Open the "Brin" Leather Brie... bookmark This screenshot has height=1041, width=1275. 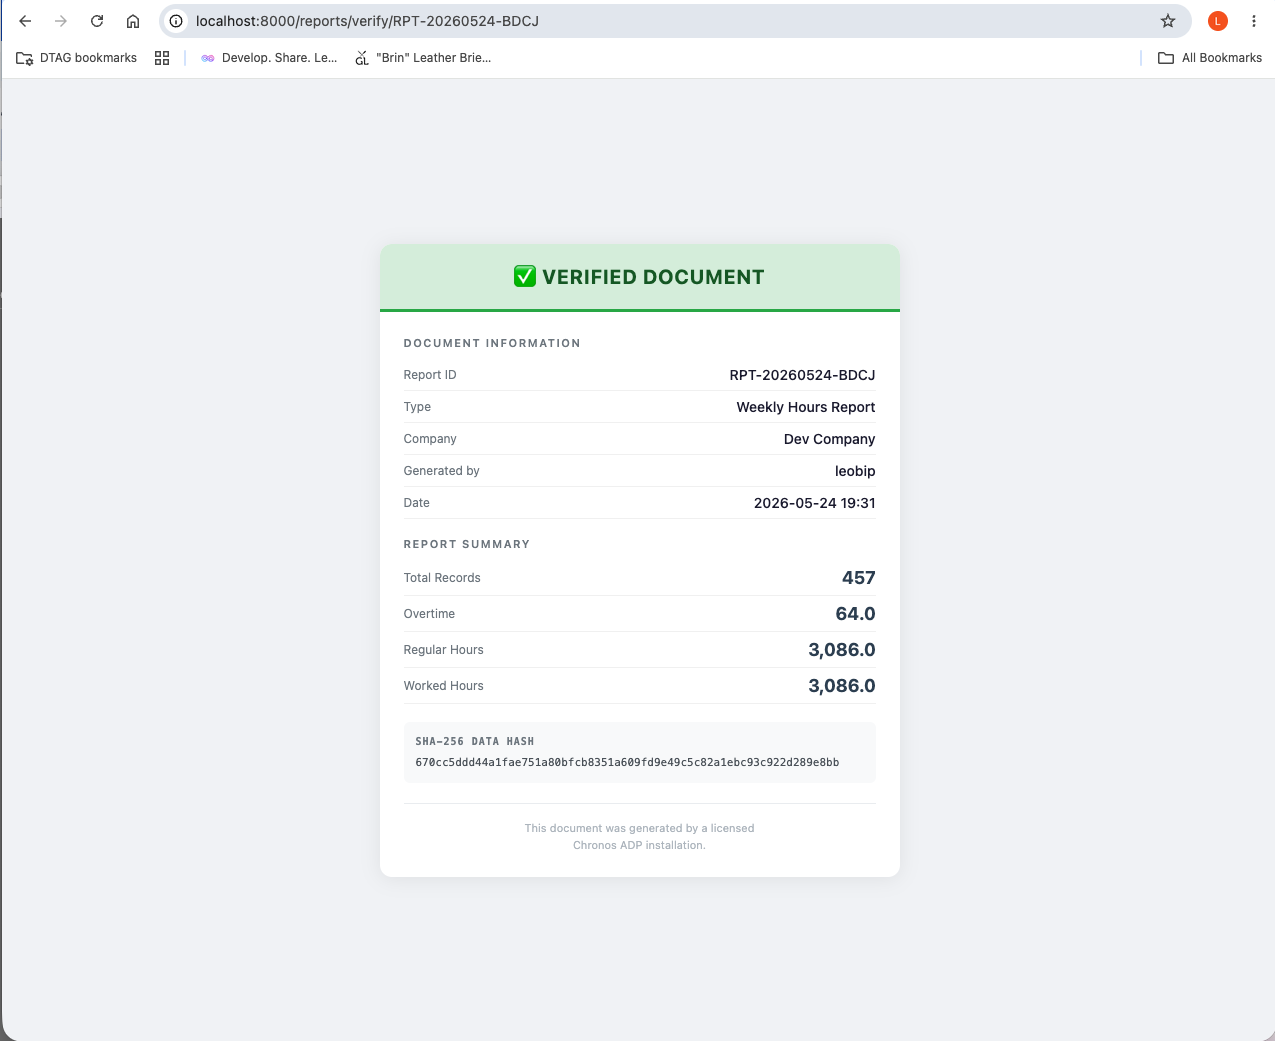(423, 58)
